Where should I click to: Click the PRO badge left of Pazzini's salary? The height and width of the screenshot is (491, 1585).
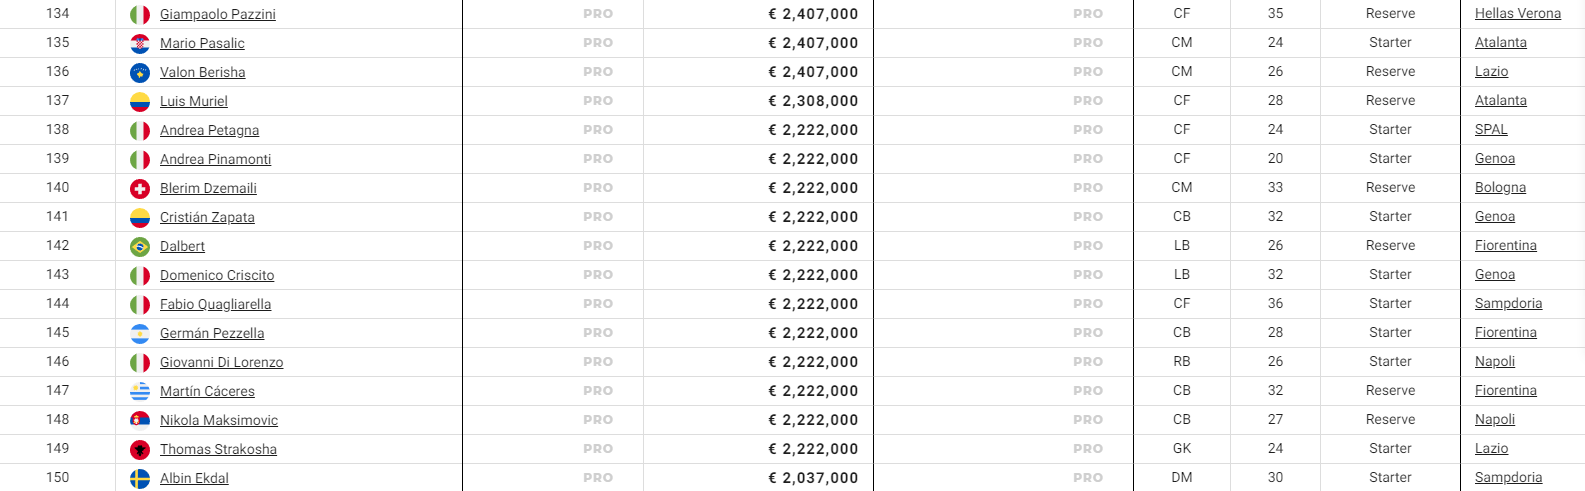point(598,14)
